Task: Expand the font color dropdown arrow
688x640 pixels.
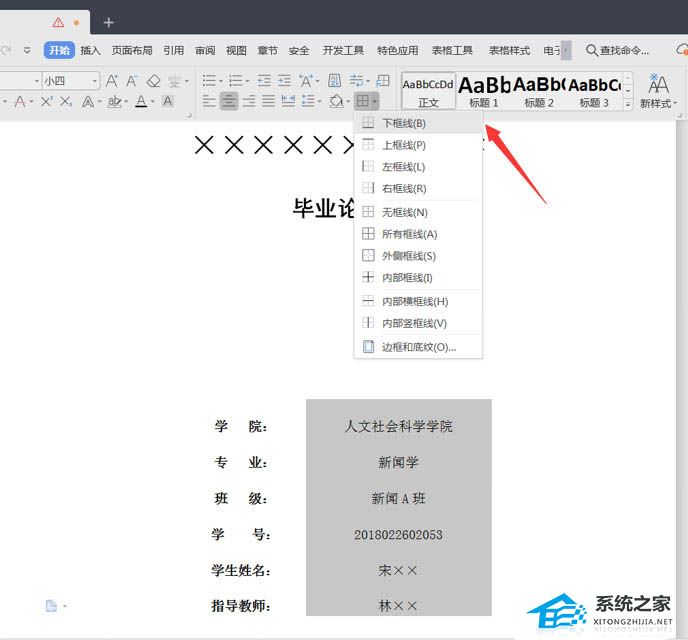Action: click(153, 102)
